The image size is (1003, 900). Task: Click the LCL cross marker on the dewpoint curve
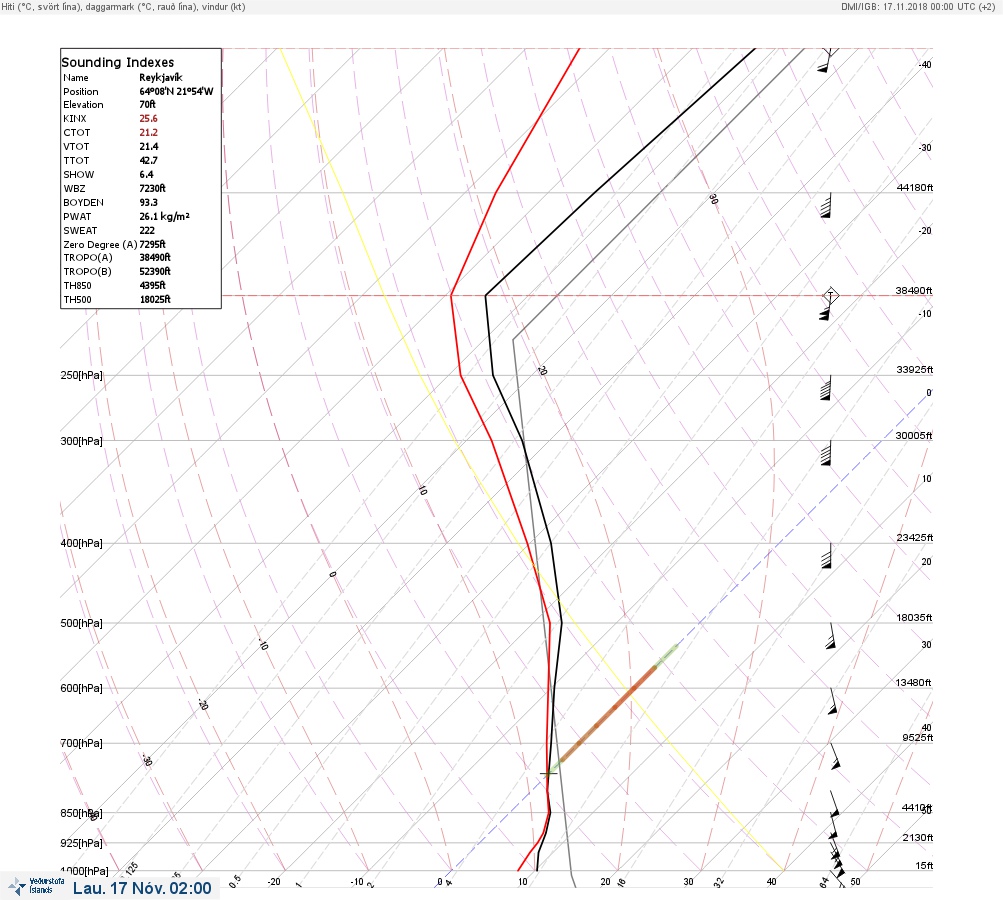pos(549,773)
